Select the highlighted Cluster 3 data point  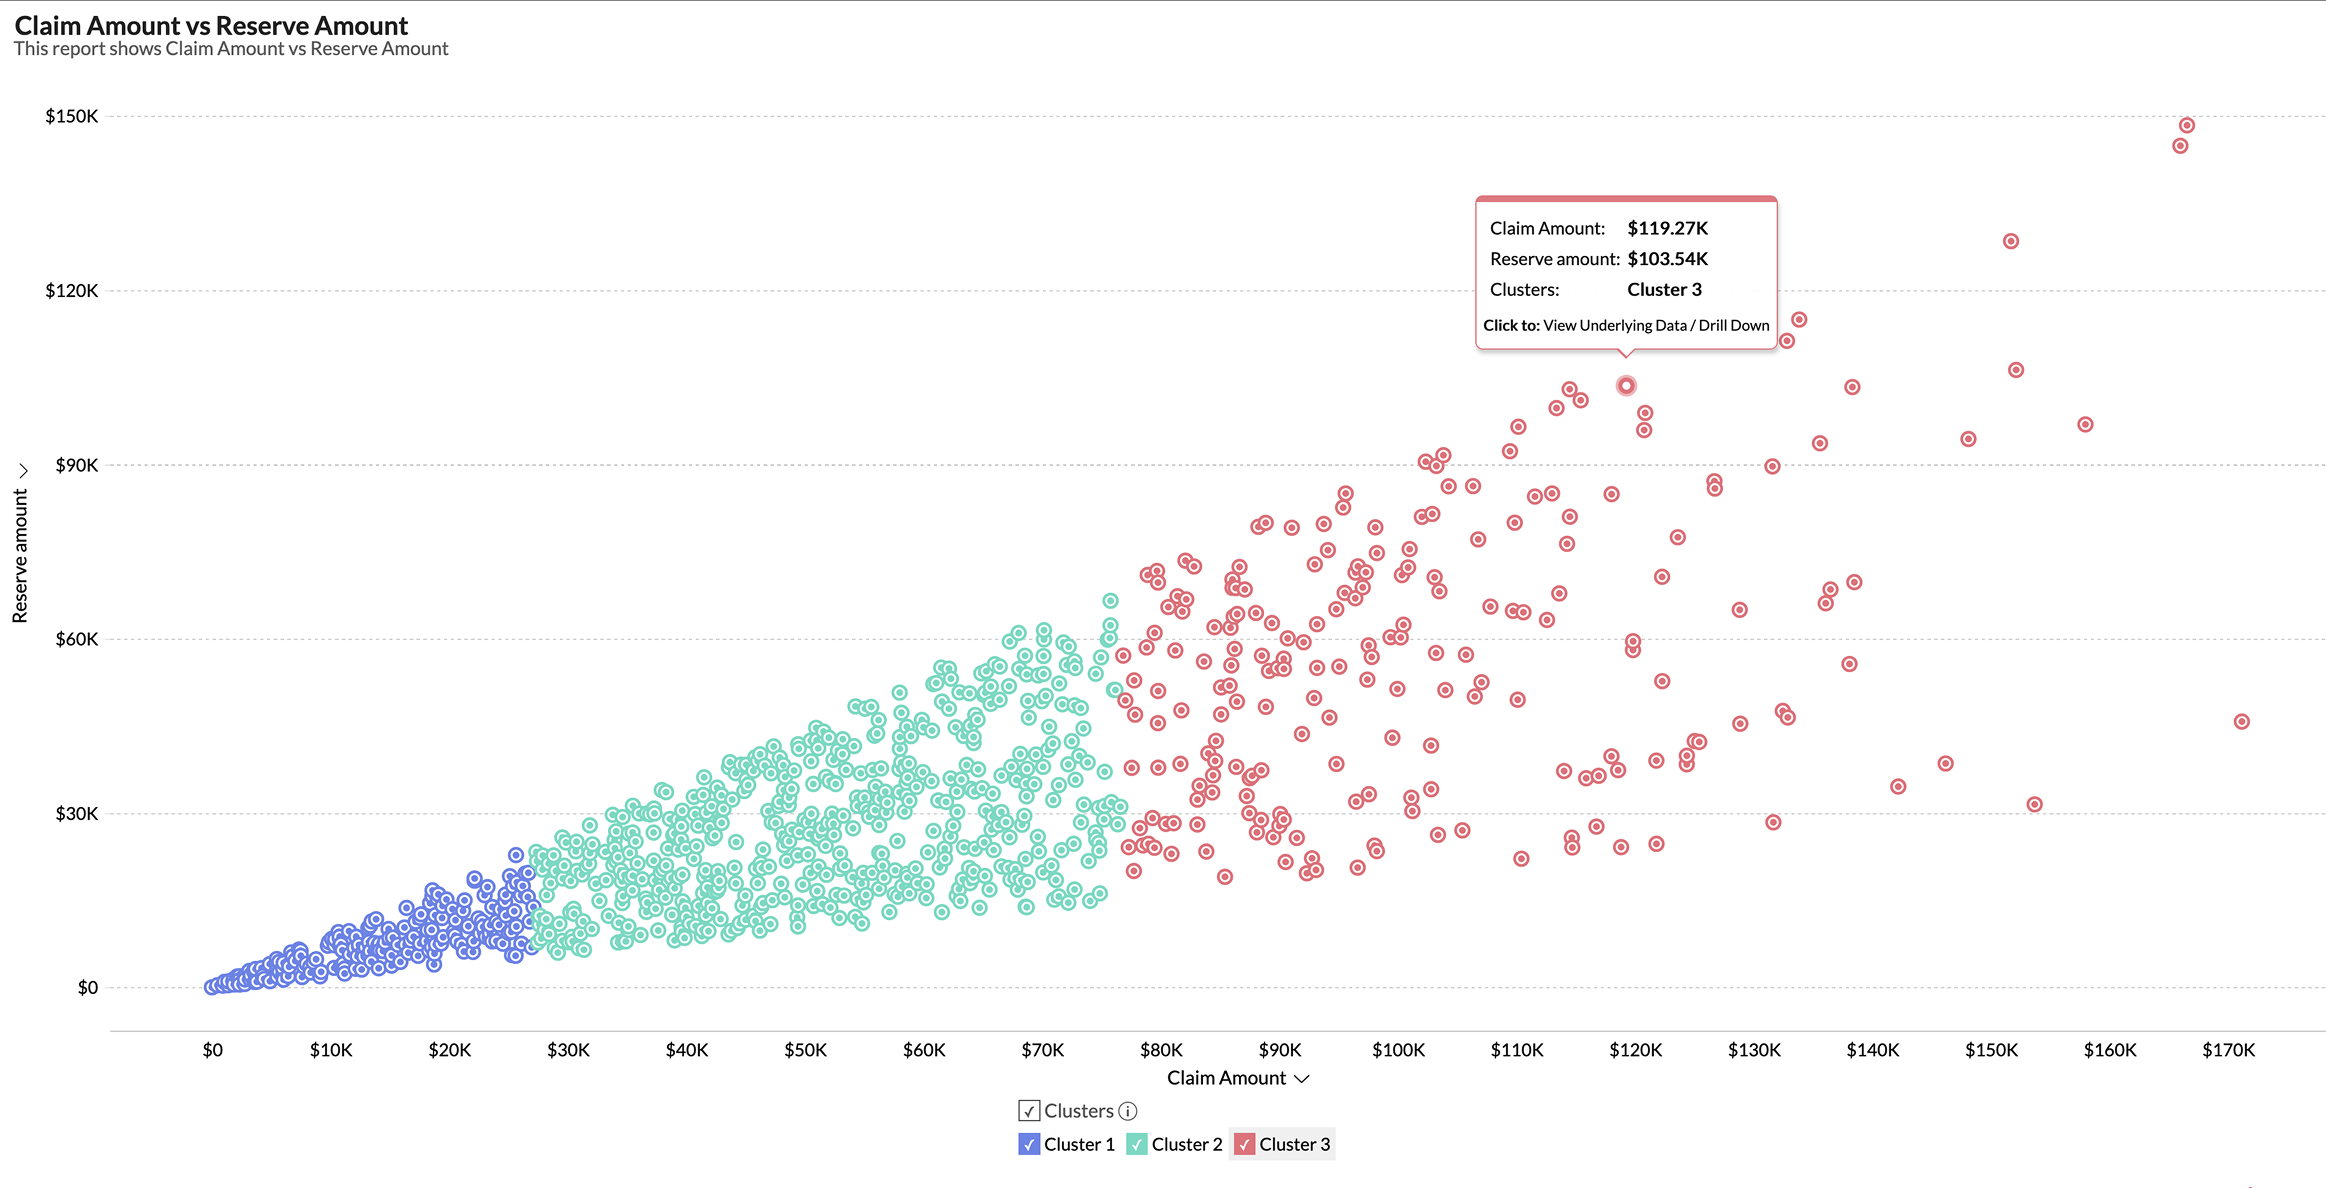point(1627,384)
